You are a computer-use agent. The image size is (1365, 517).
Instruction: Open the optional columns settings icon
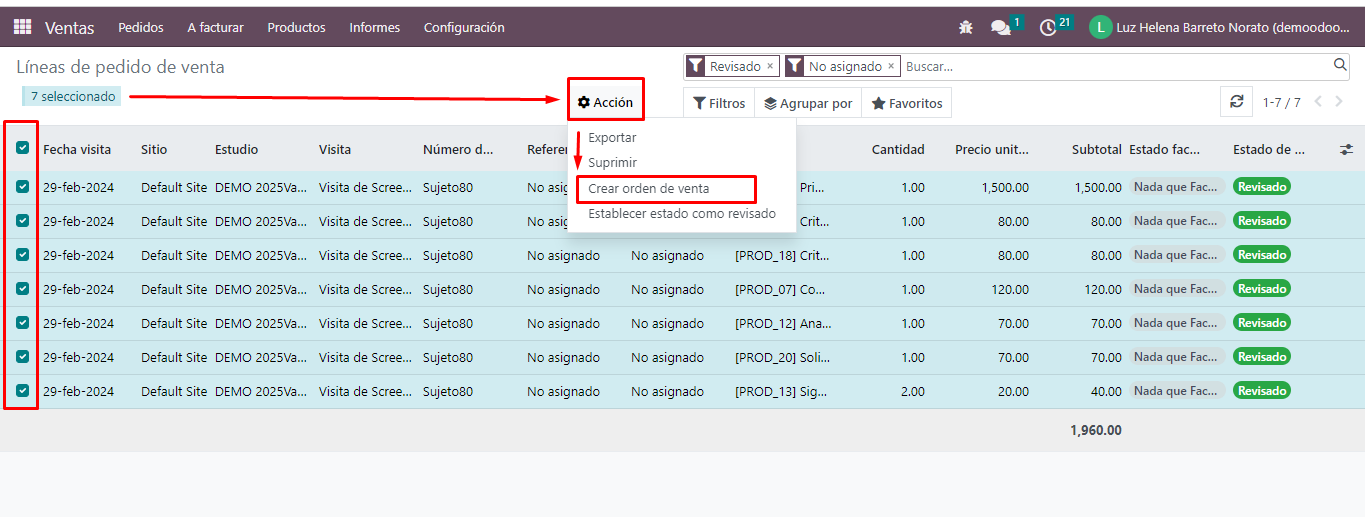[x=1346, y=149]
